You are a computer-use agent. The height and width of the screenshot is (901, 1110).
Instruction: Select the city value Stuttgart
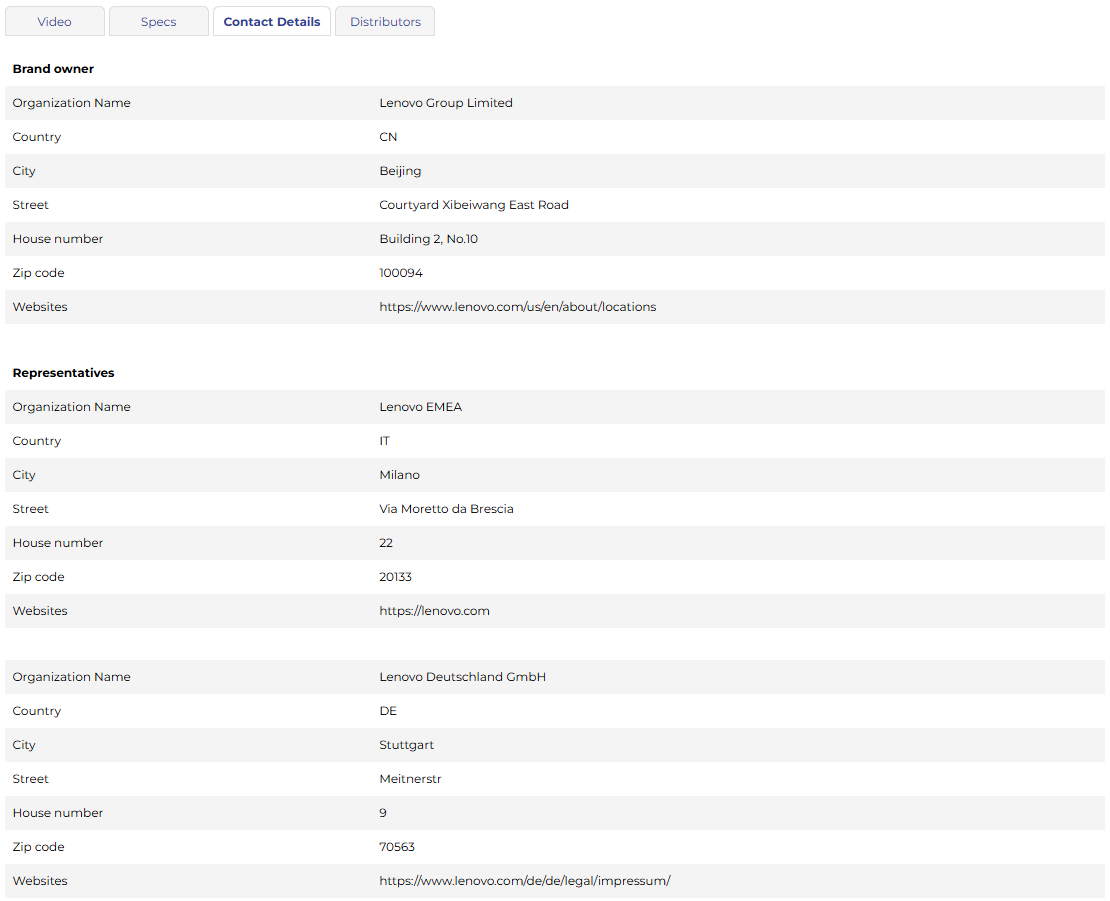click(406, 745)
